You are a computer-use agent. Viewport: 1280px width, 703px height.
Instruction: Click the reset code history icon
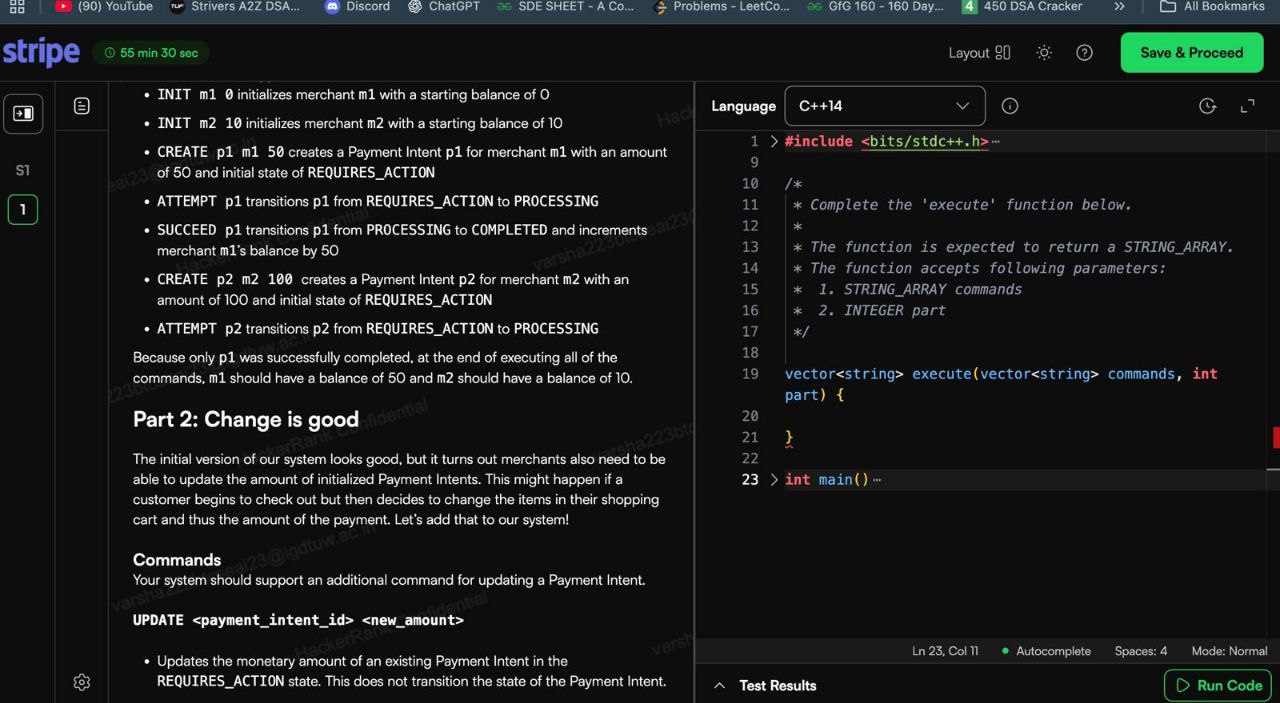pos(1207,106)
